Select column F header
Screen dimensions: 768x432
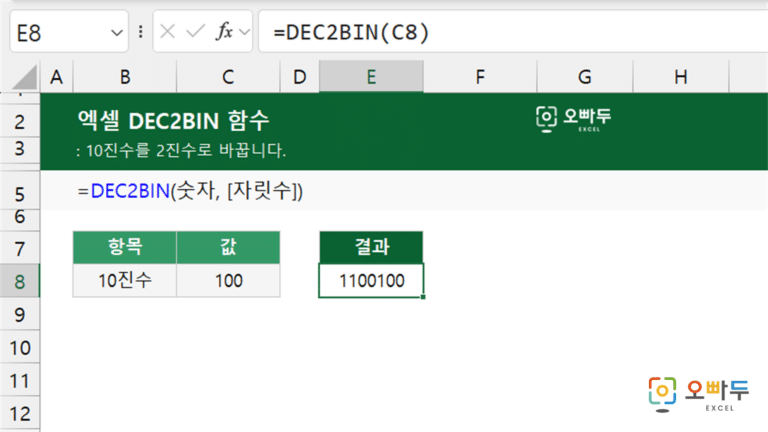point(480,77)
